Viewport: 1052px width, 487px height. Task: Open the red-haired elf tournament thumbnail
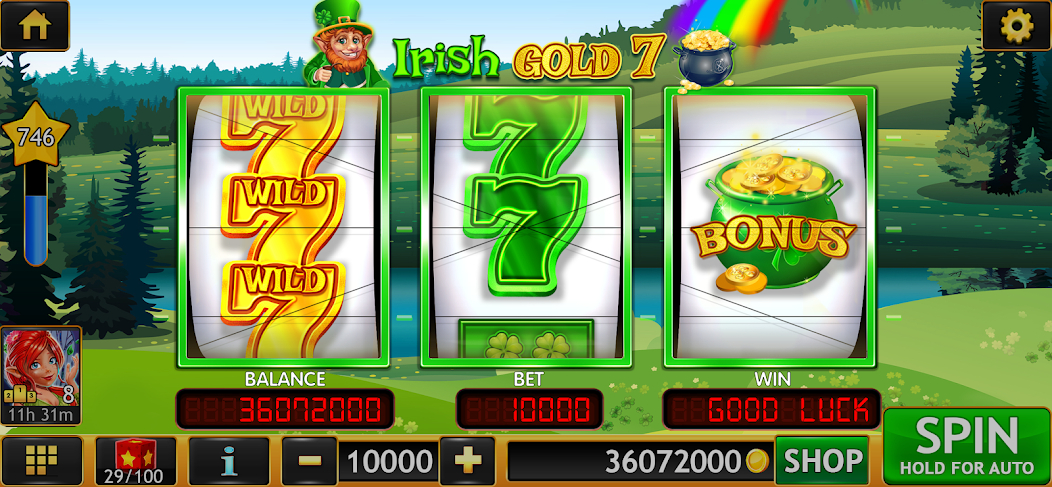pyautogui.click(x=42, y=376)
